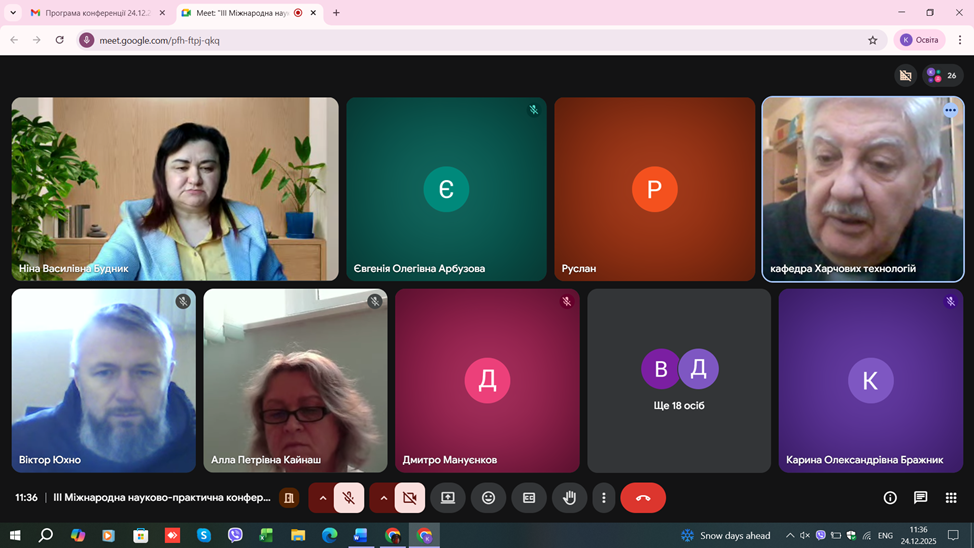Viewport: 974px width, 548px height.
Task: Click the present screen icon
Action: coord(448,498)
